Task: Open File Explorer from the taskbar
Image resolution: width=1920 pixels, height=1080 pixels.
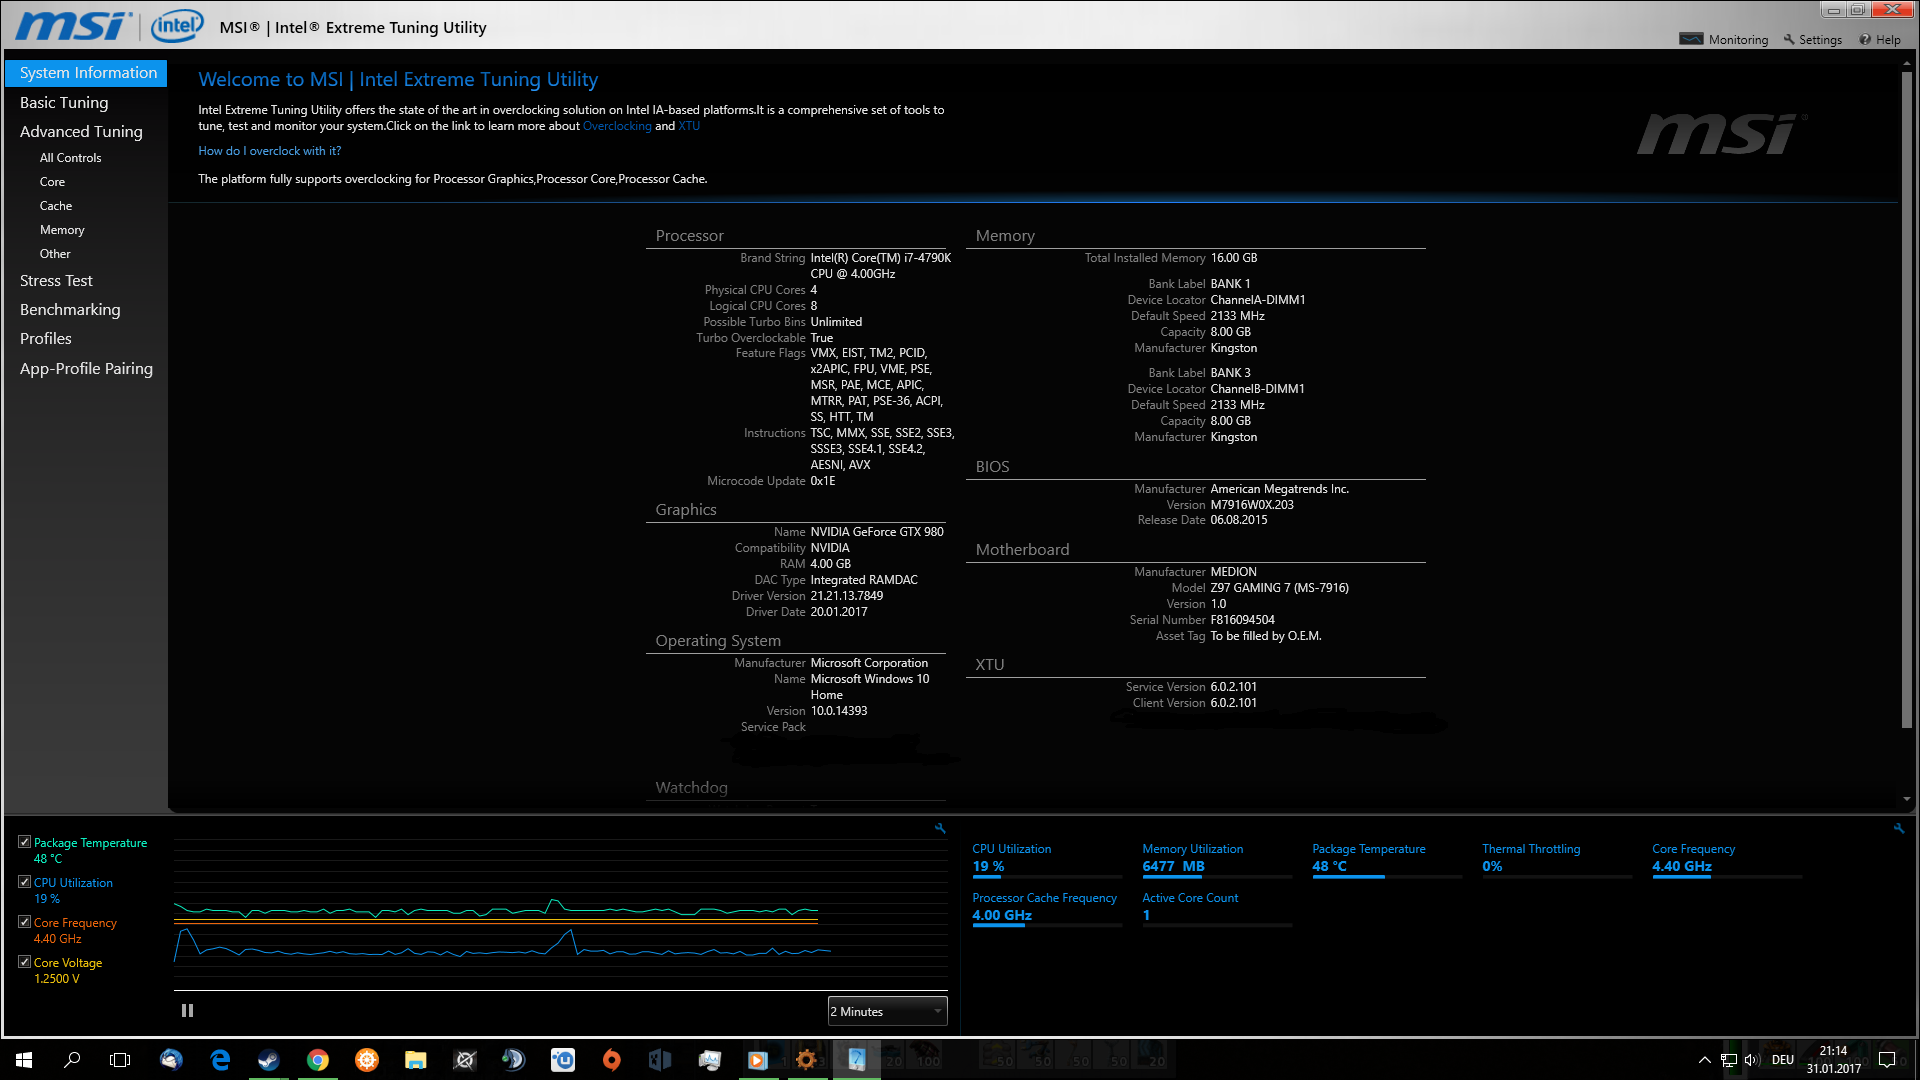Action: coord(416,1060)
